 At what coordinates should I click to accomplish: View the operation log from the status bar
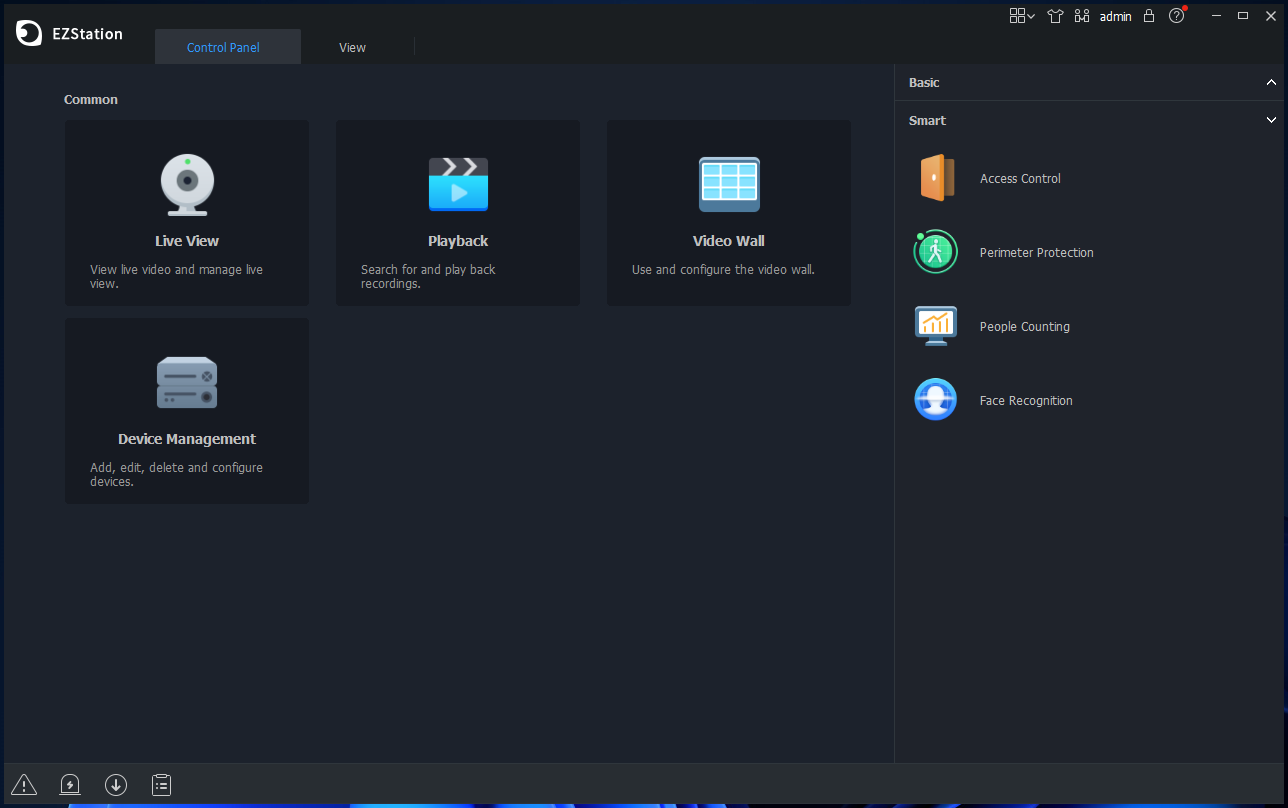click(161, 785)
